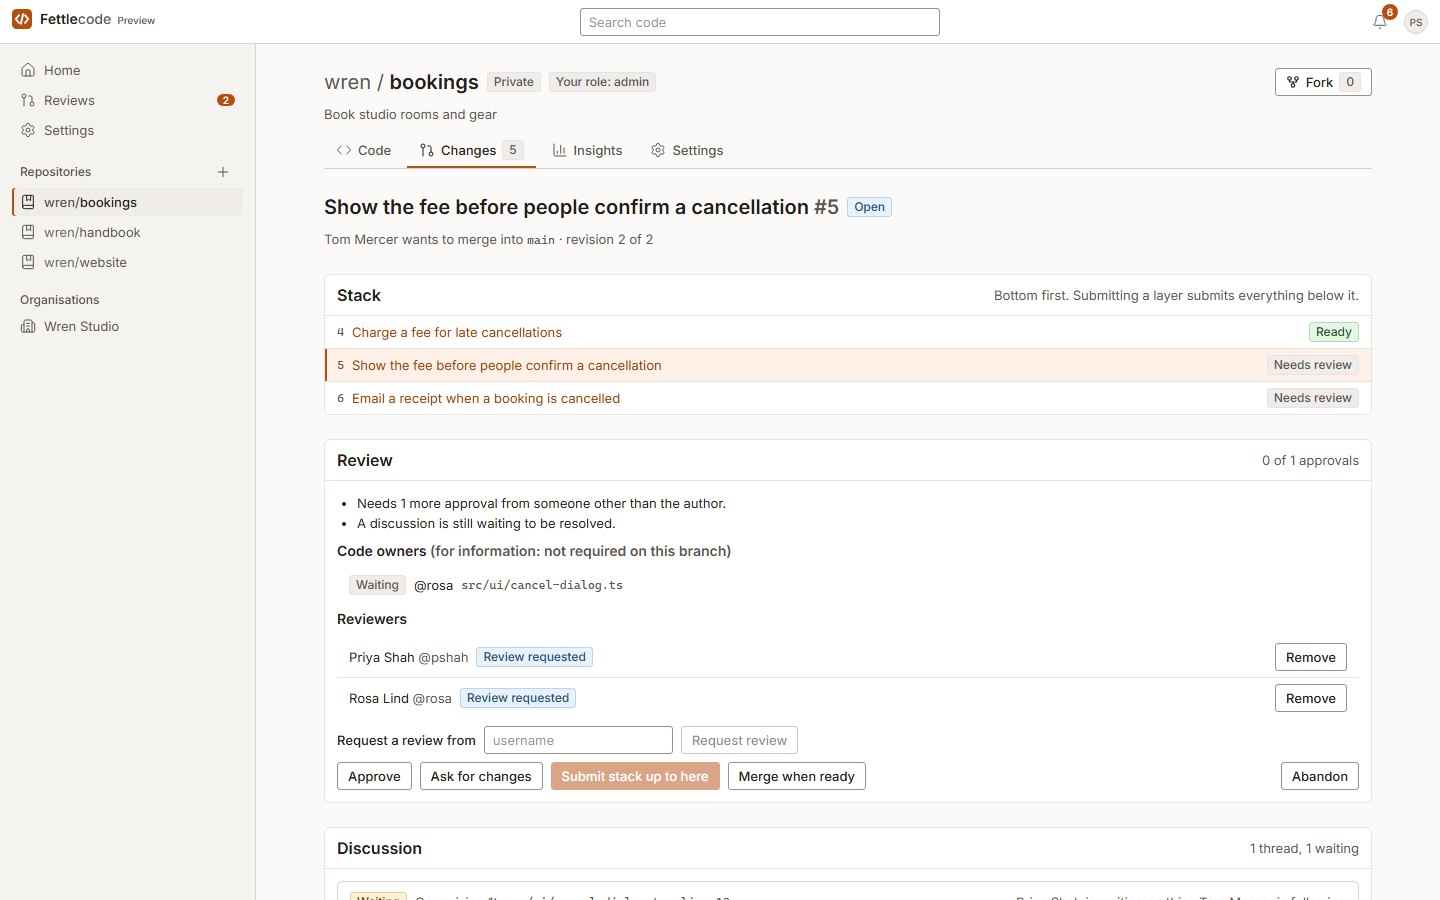Image resolution: width=1440 pixels, height=900 pixels.
Task: Click the 1 thread, 1 waiting text
Action: pos(1304,848)
